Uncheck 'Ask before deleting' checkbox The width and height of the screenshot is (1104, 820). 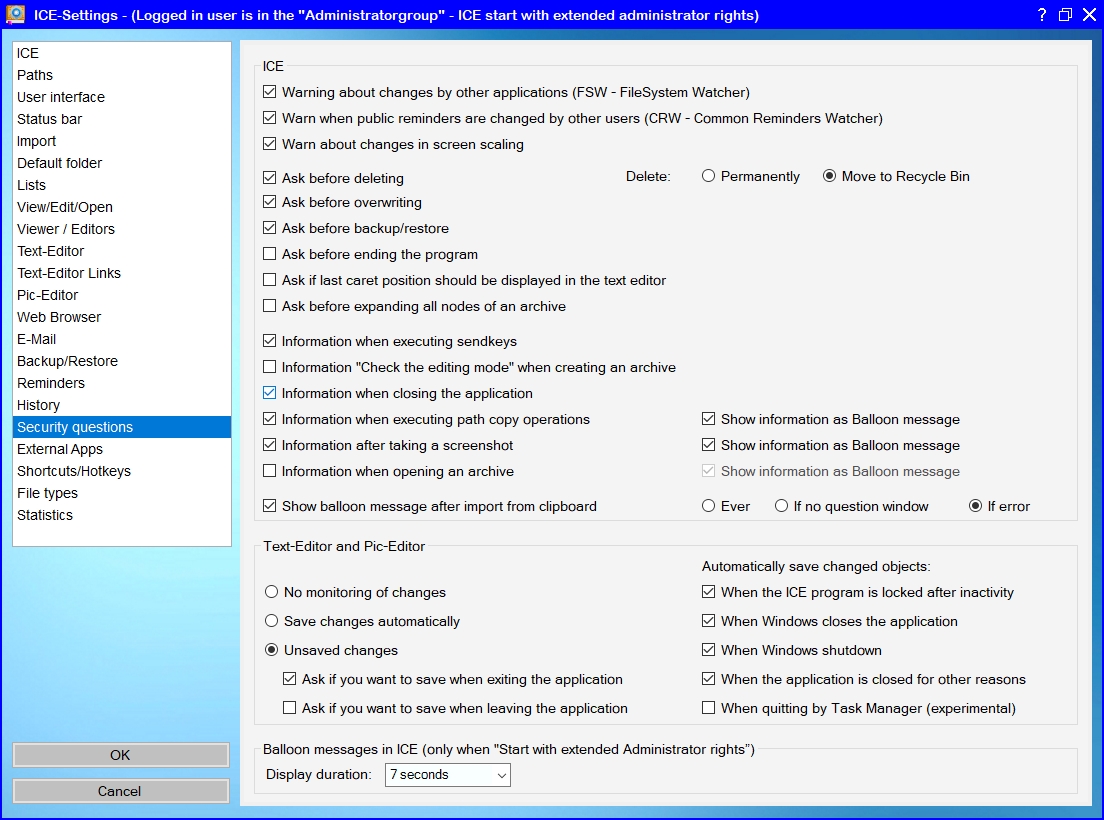tap(270, 178)
